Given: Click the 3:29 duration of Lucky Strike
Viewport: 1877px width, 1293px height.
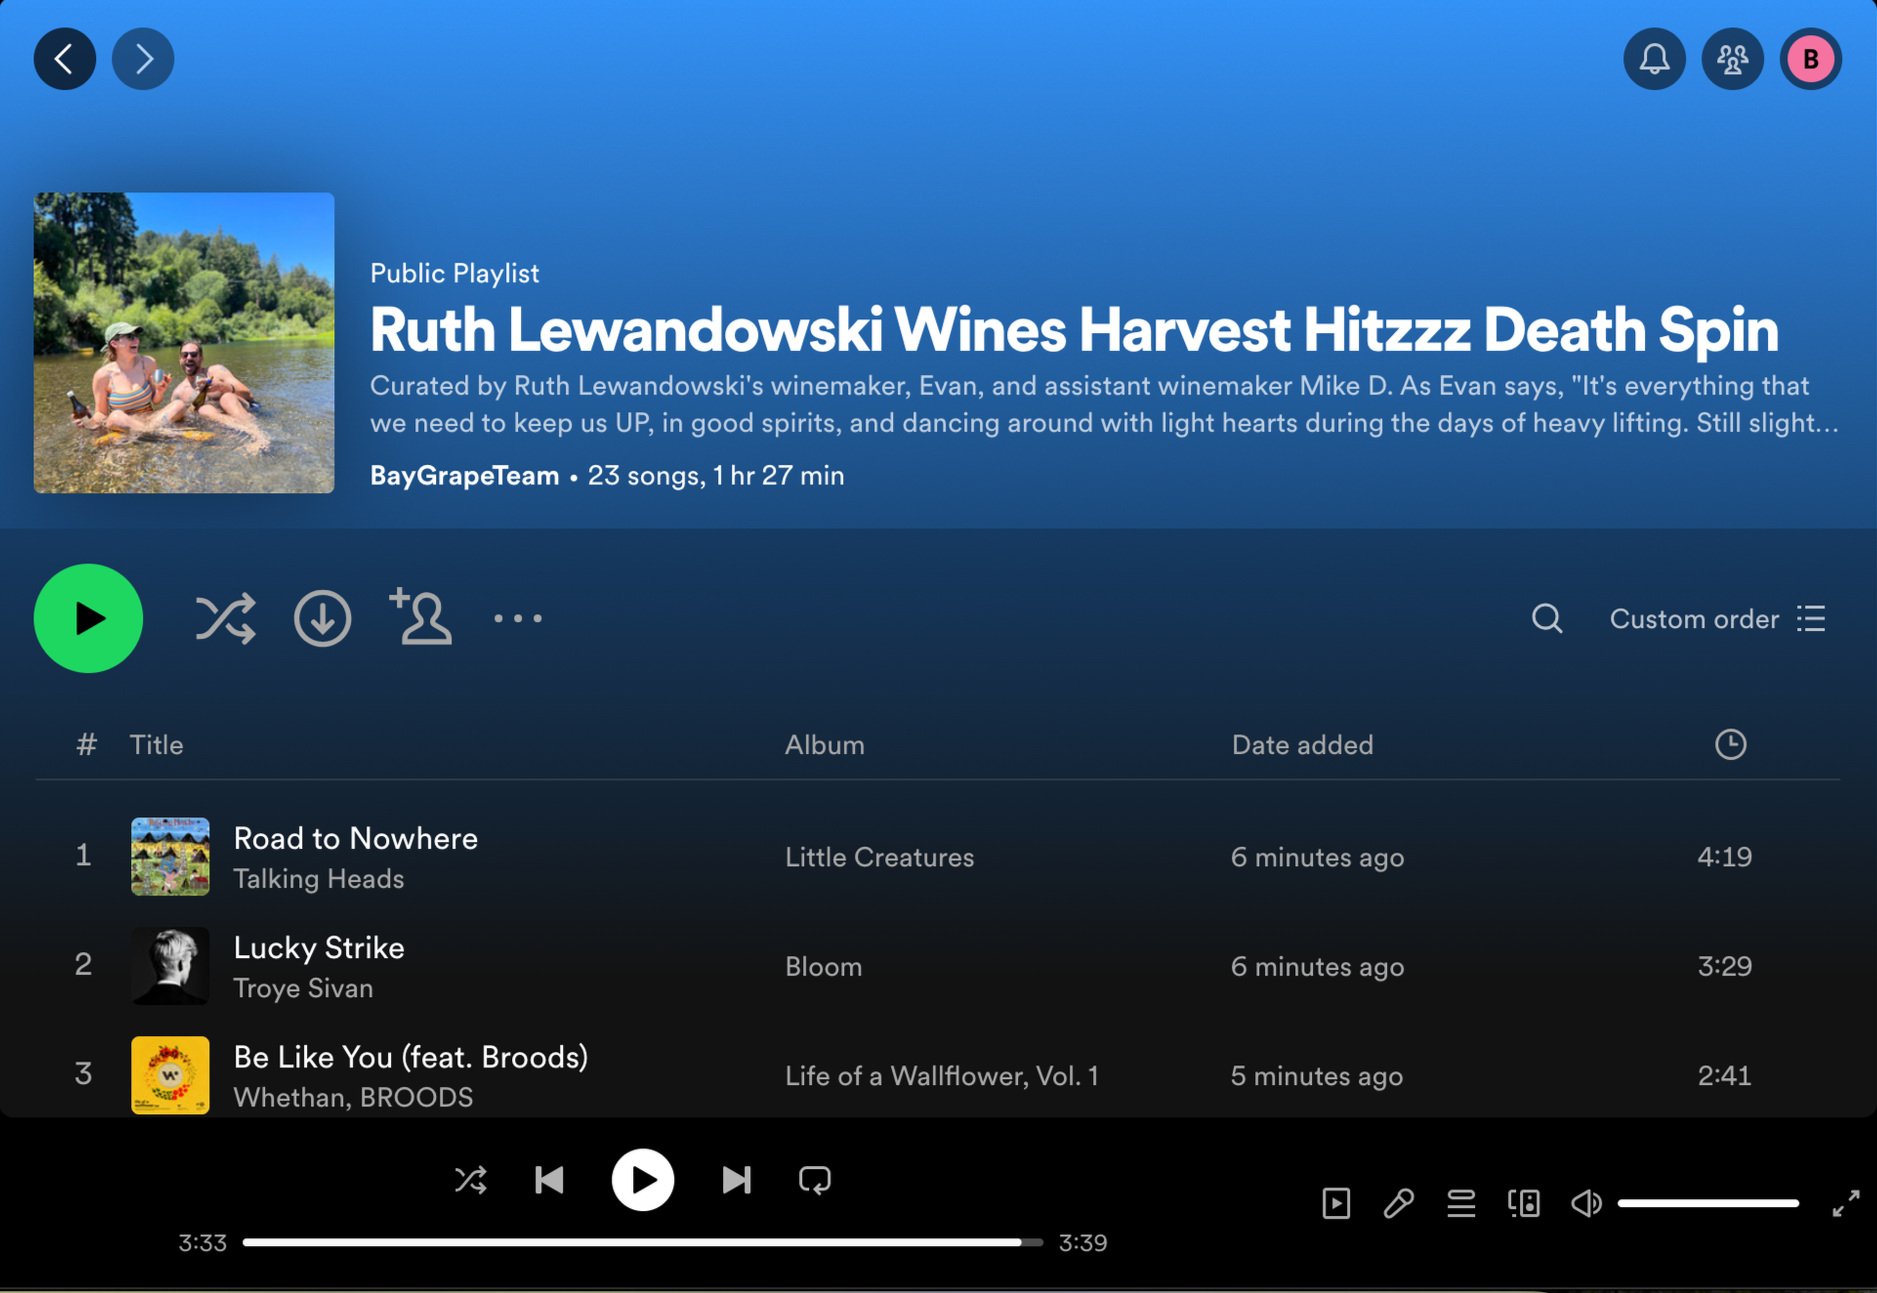Looking at the screenshot, I should [x=1724, y=966].
